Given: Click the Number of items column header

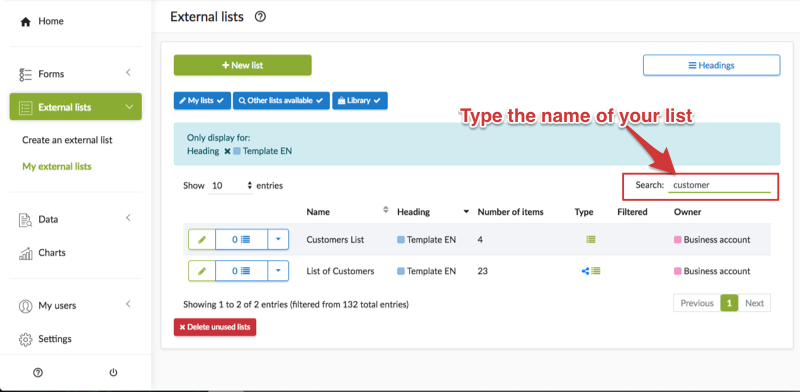Looking at the screenshot, I should click(510, 212).
